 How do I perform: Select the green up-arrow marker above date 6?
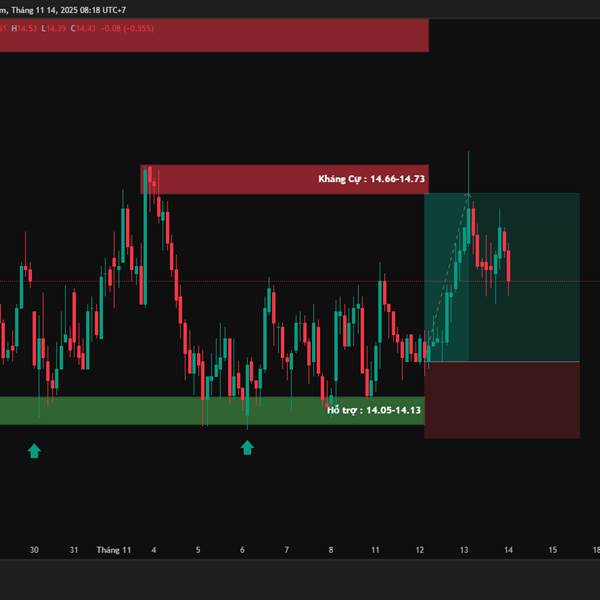247,447
